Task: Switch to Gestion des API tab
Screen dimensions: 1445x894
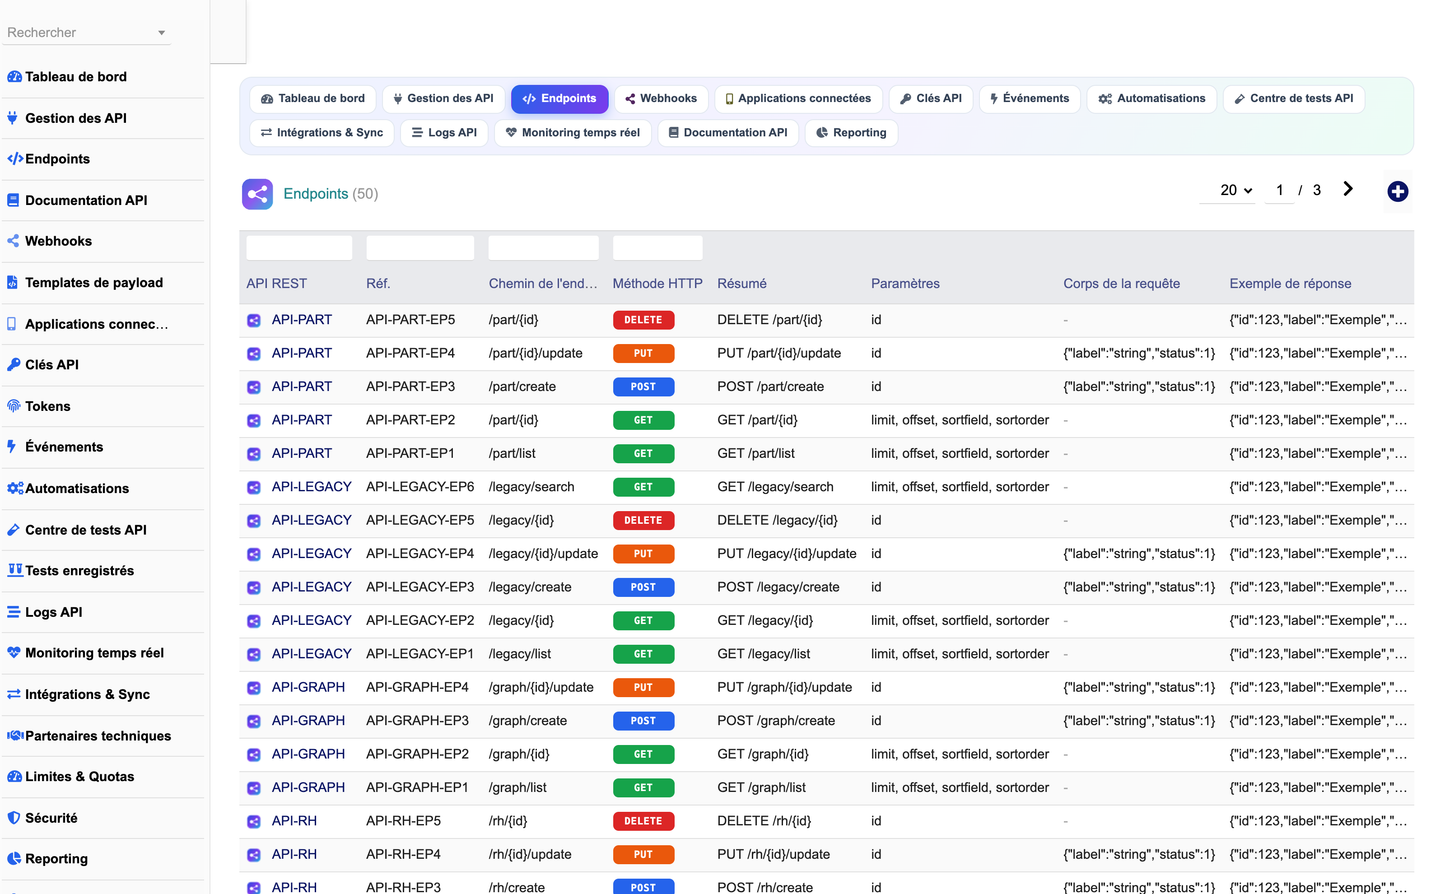Action: pos(443,99)
